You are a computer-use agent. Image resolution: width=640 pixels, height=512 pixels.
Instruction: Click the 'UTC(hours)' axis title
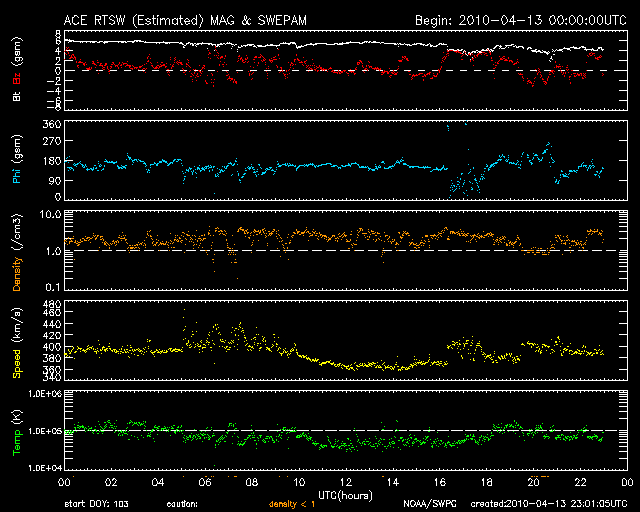346,496
